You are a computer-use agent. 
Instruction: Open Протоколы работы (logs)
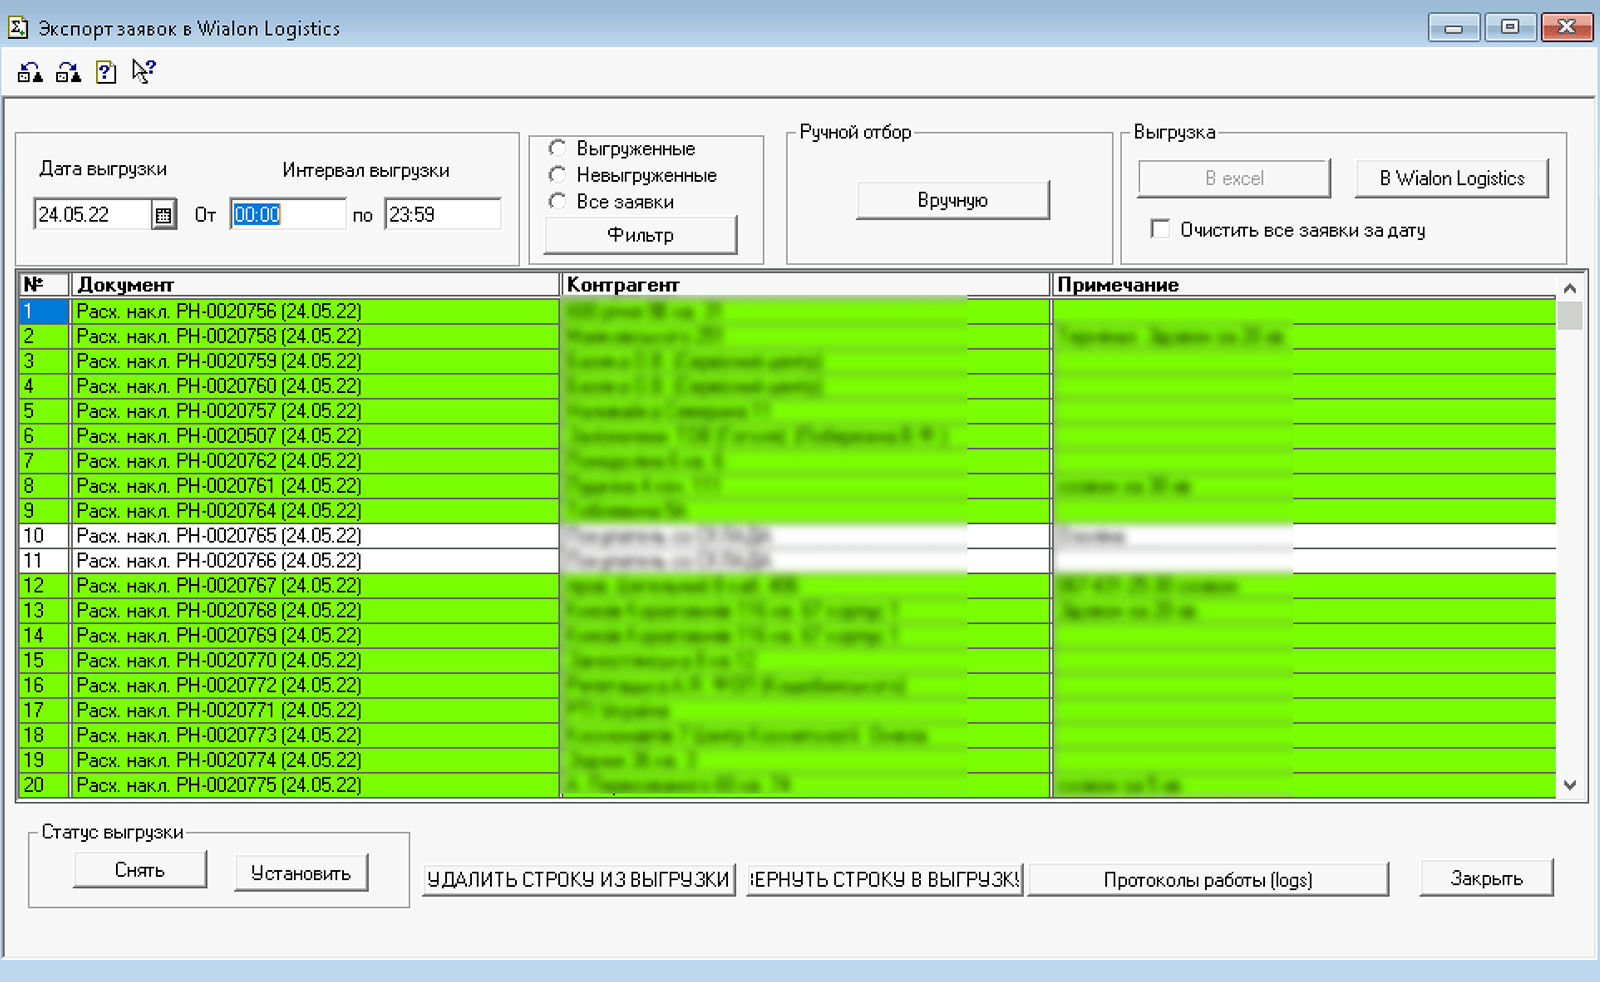(1208, 880)
